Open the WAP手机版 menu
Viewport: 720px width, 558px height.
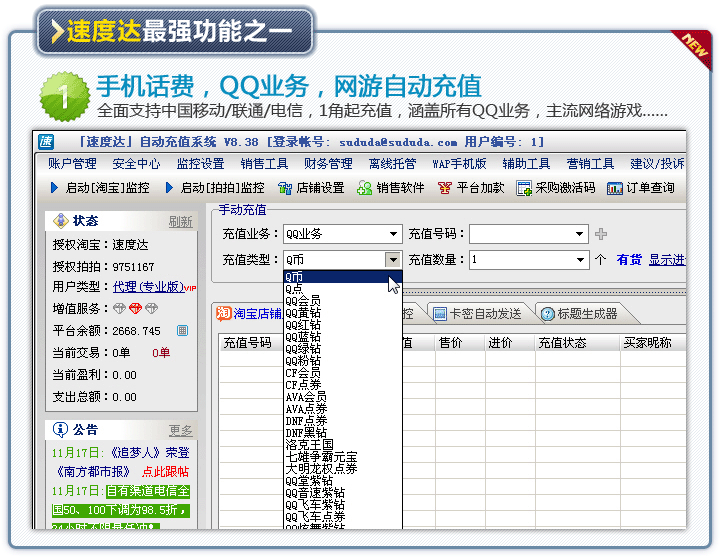tap(459, 163)
